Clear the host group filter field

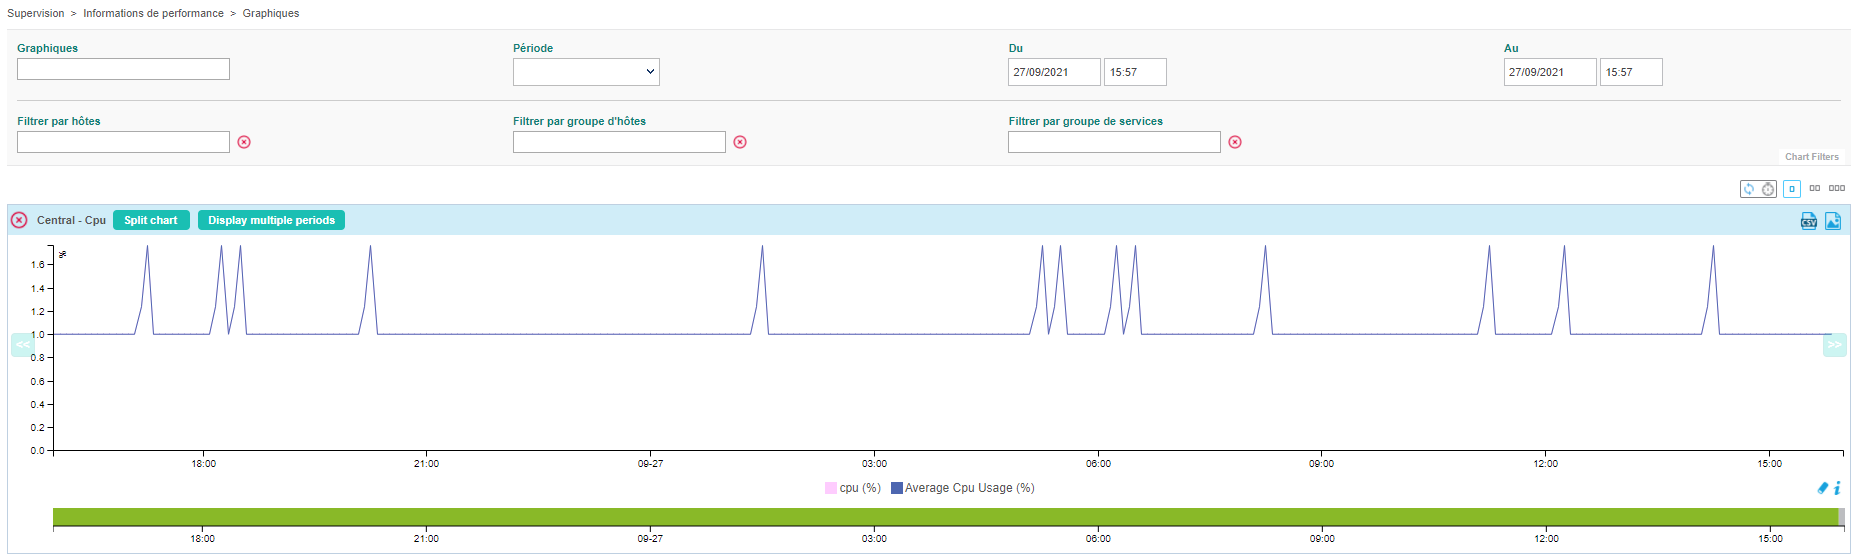click(x=740, y=142)
